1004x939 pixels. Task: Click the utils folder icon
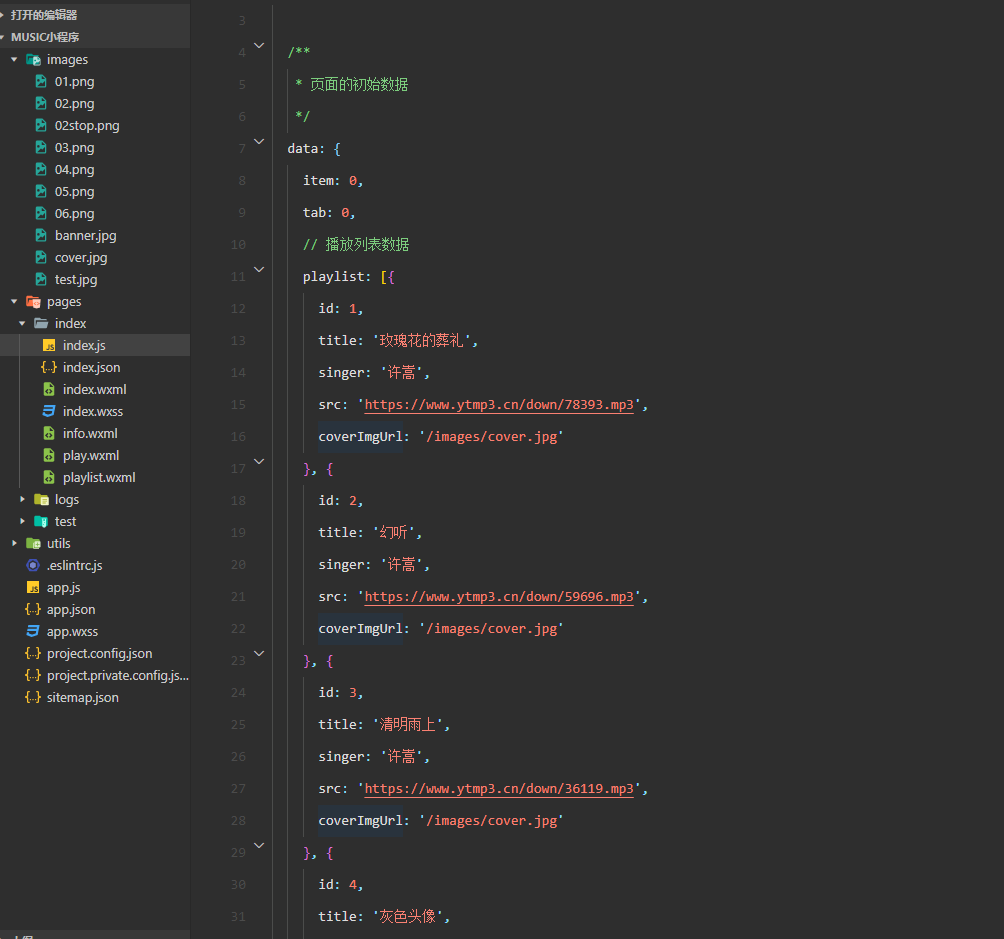click(x=33, y=543)
